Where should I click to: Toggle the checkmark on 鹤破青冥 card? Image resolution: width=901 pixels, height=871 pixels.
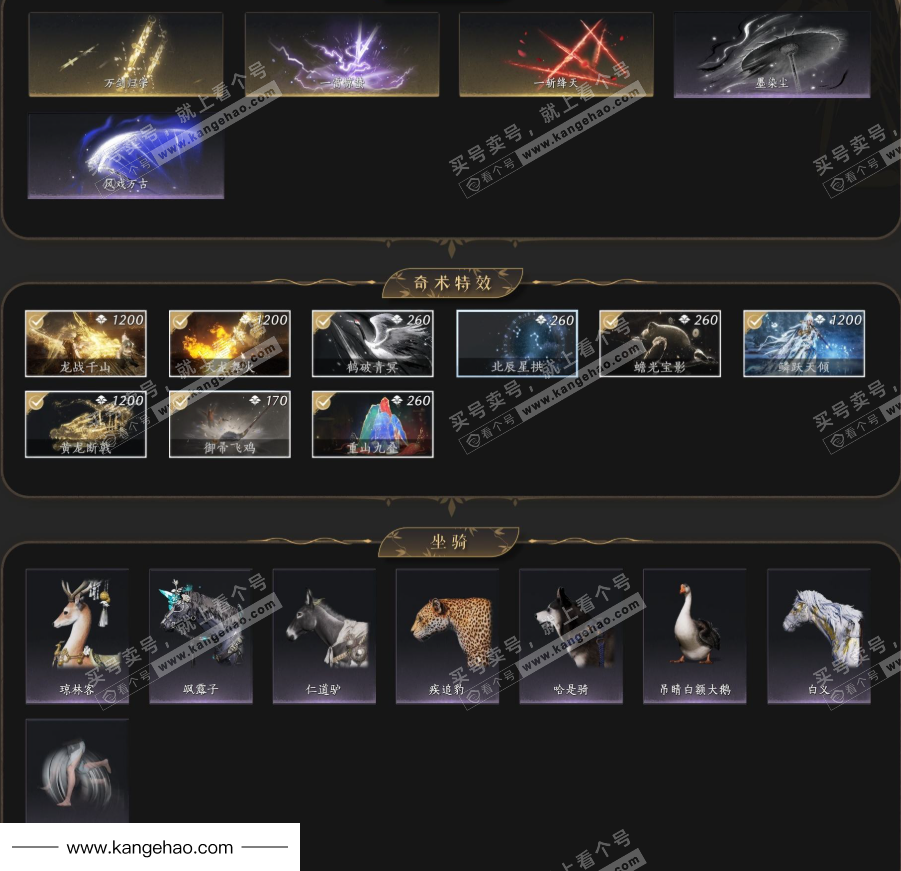click(323, 321)
